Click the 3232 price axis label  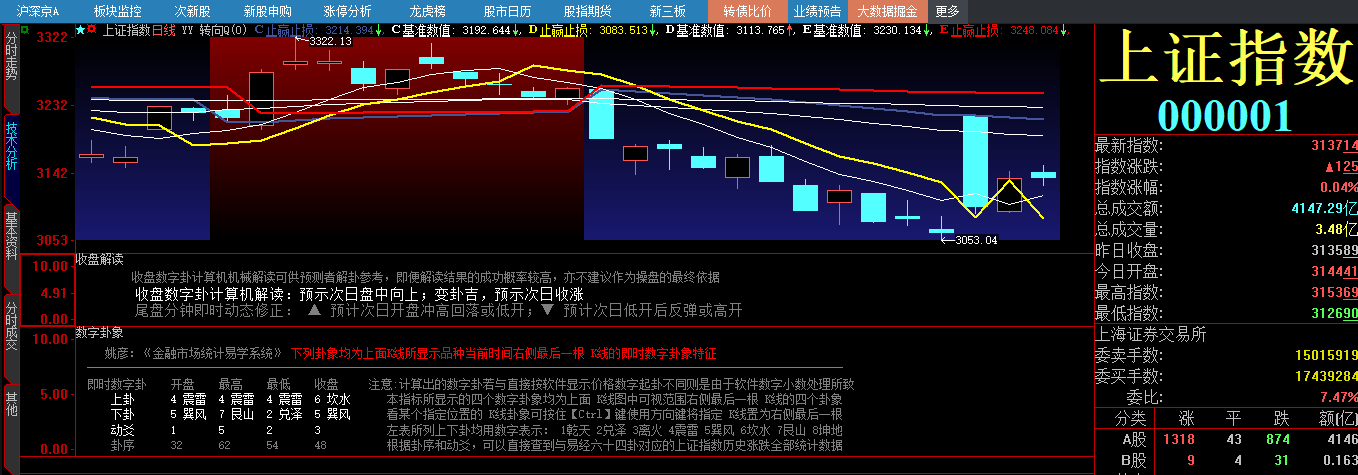coord(52,104)
